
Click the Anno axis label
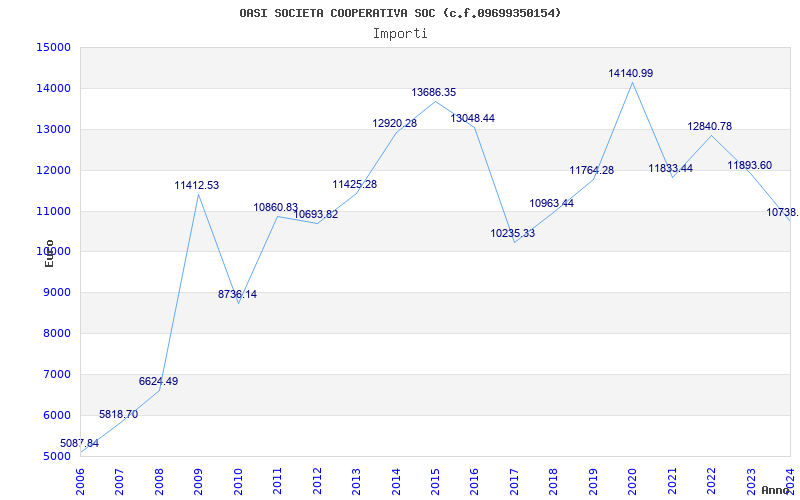[x=777, y=490]
